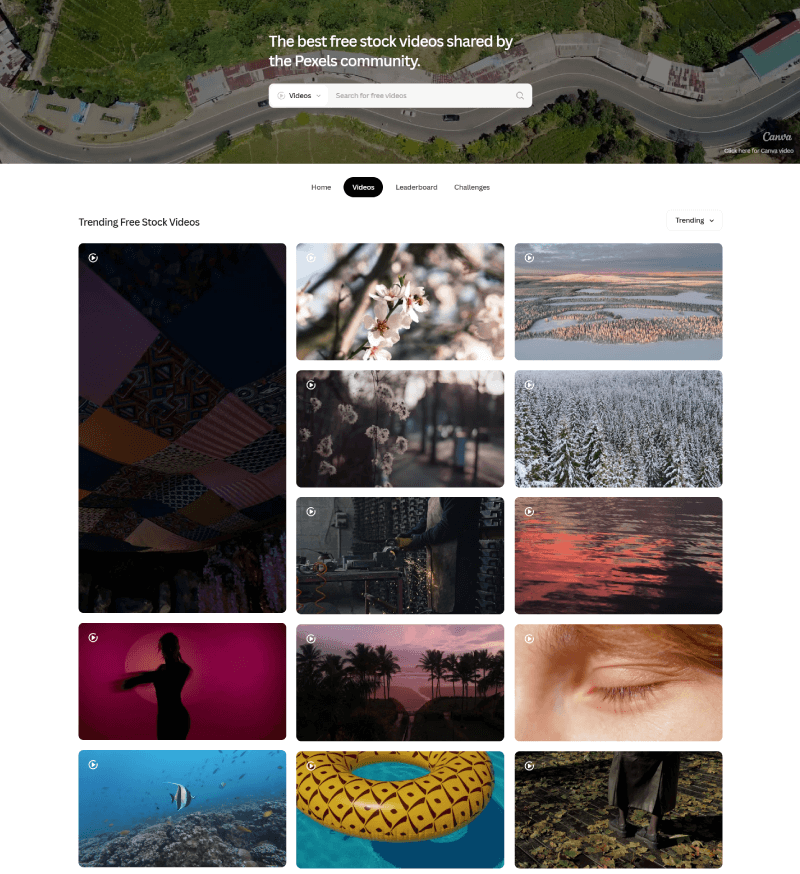Viewport: 800px width, 874px height.
Task: Expand the Trending sort dropdown
Action: 694,220
